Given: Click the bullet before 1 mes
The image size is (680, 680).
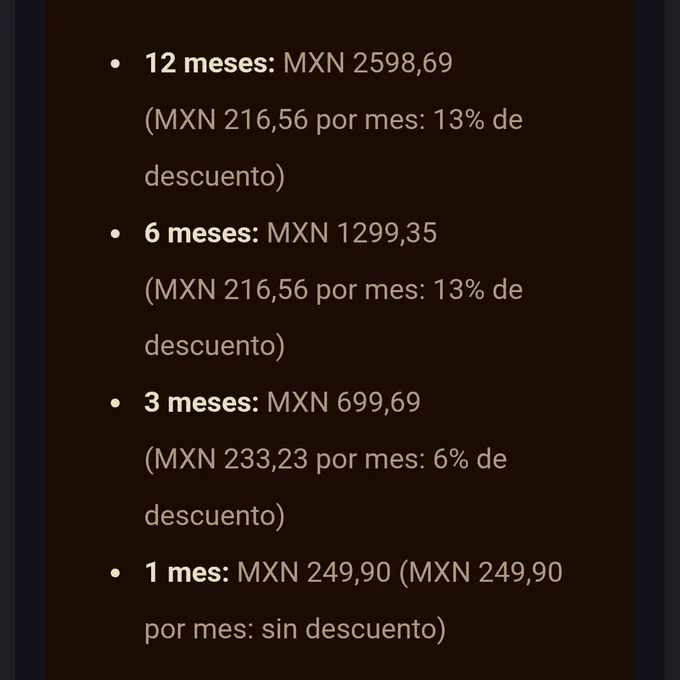Looking at the screenshot, I should 115,573.
